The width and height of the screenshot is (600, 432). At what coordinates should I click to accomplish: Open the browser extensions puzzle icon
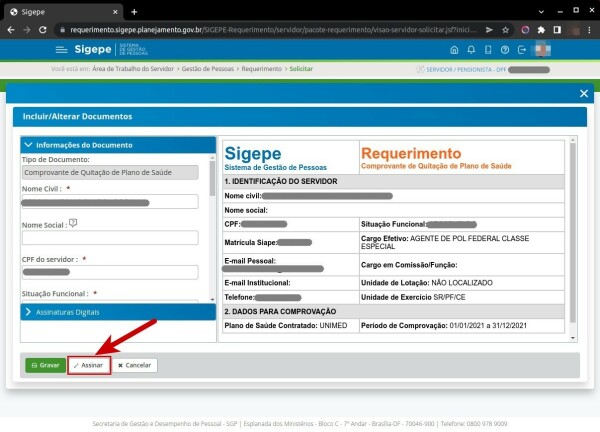(x=541, y=30)
